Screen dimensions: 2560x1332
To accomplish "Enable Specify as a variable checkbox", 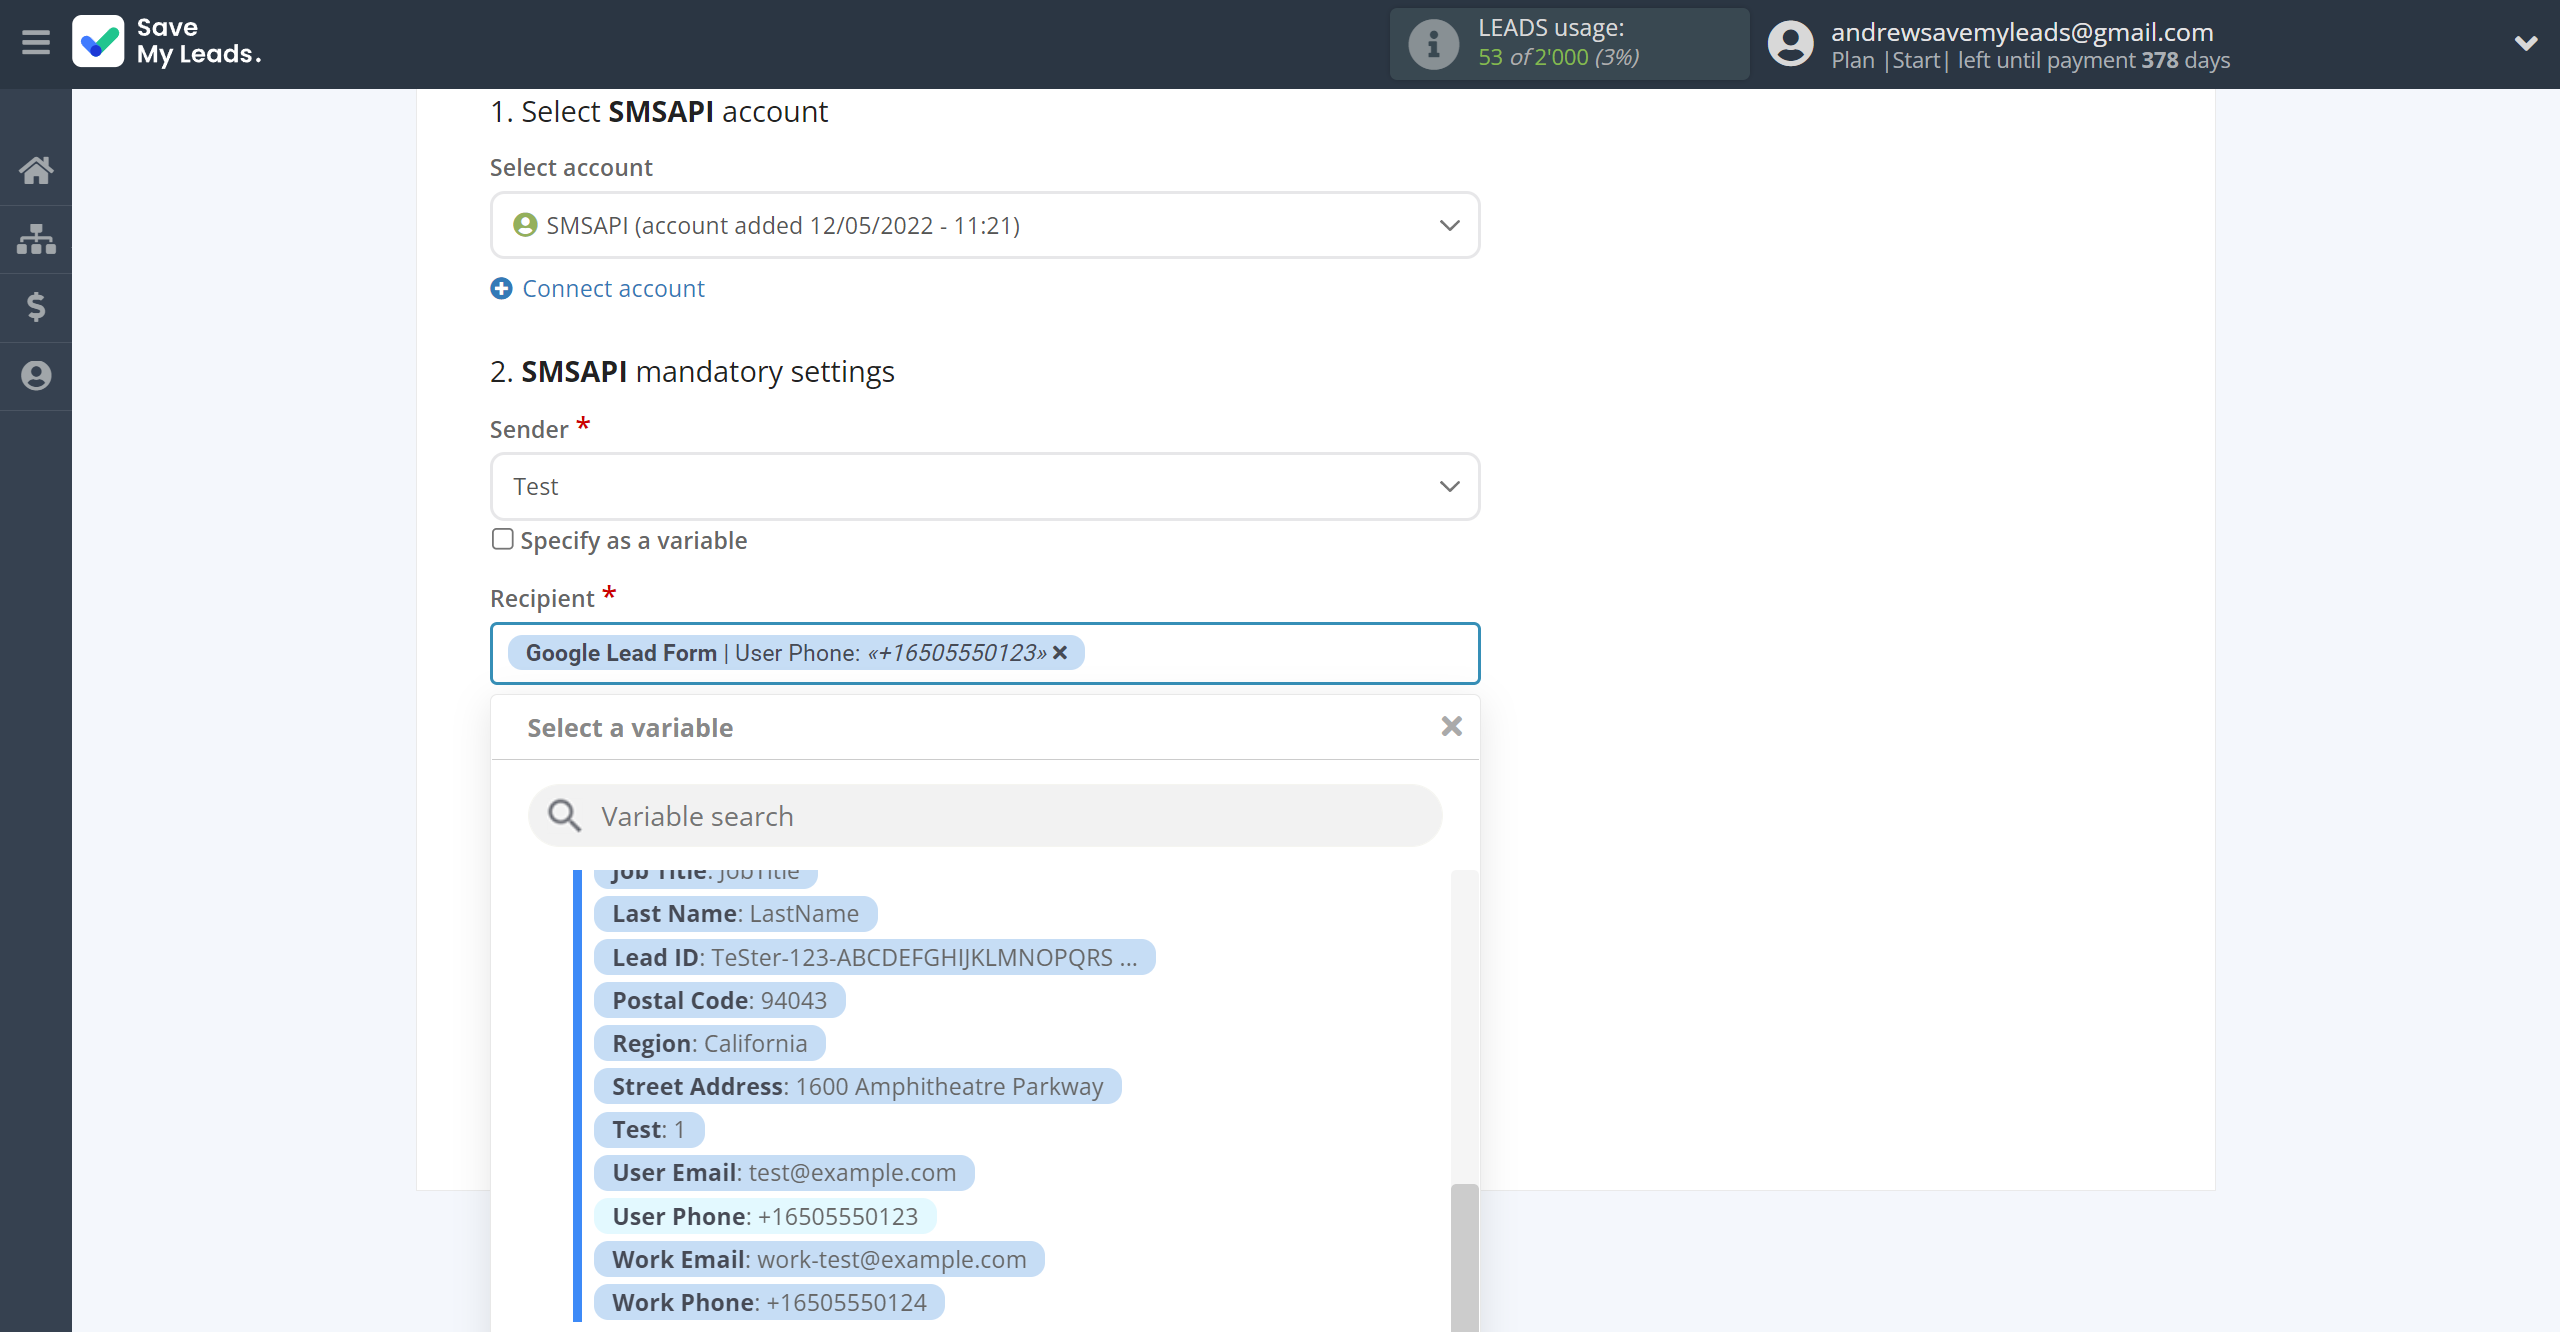I will 503,540.
